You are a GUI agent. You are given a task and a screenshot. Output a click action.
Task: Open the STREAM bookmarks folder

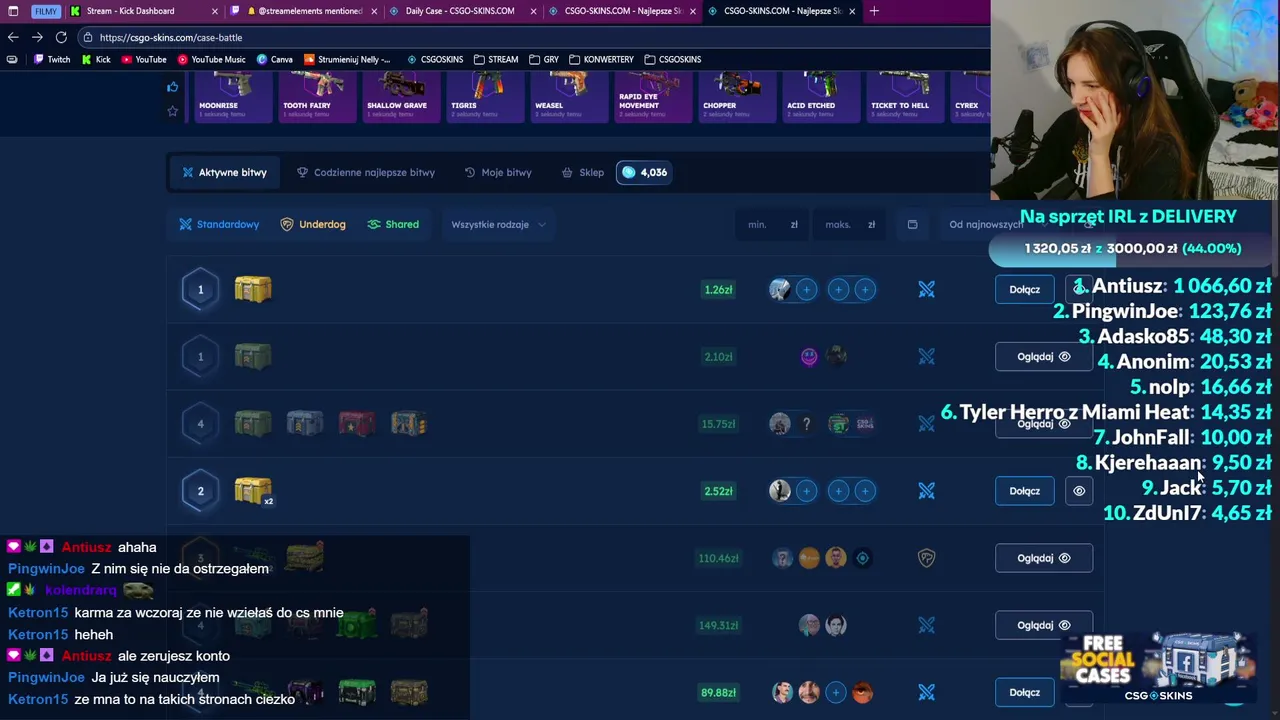496,59
